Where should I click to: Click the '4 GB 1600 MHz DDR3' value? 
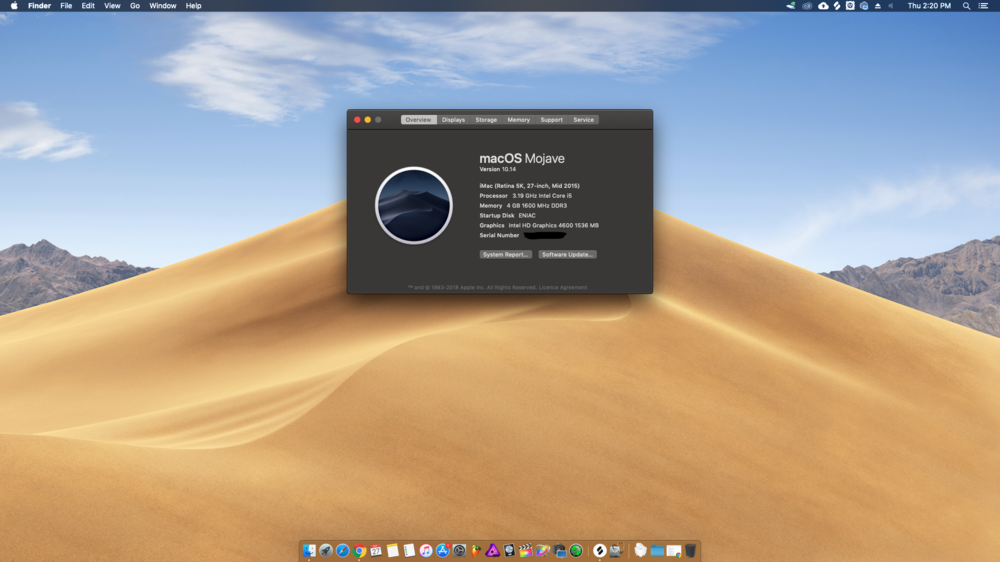(537, 206)
